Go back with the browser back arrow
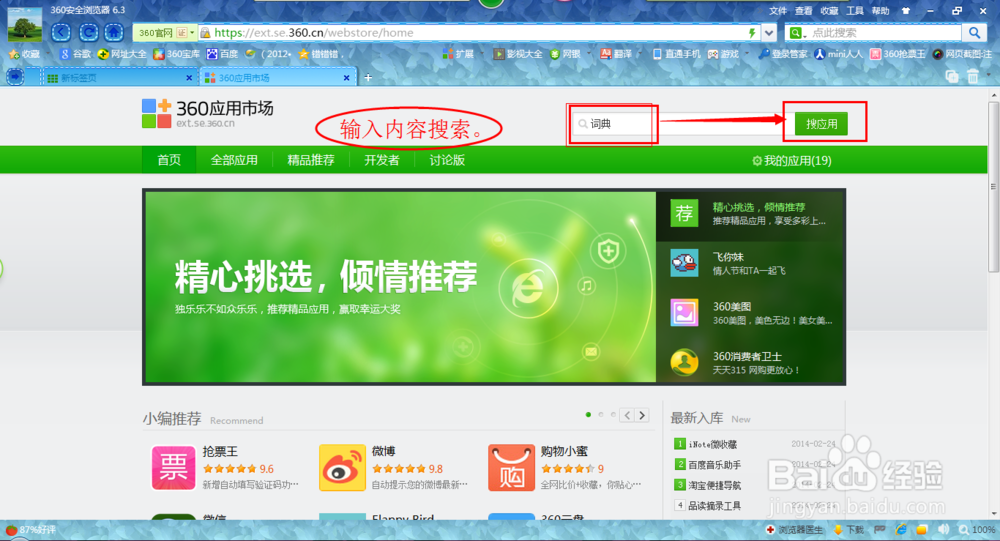Image resolution: width=1000 pixels, height=541 pixels. point(61,32)
